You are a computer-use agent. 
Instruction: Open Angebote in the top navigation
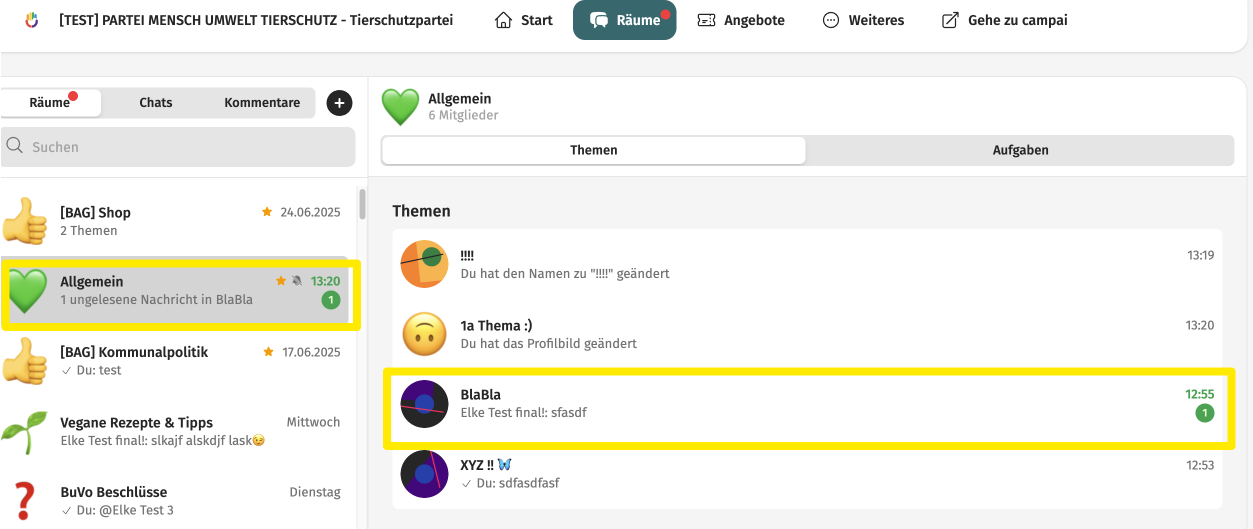(x=741, y=20)
